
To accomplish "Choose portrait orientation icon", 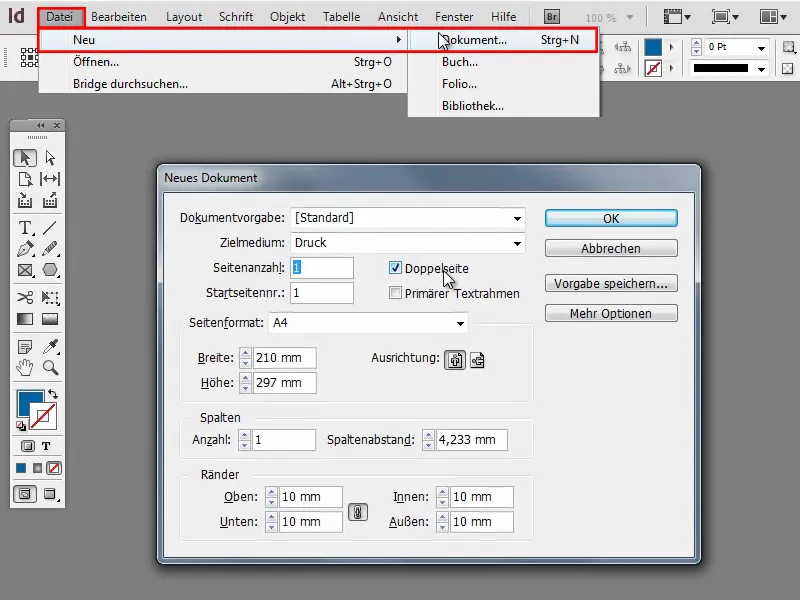I will 455,360.
